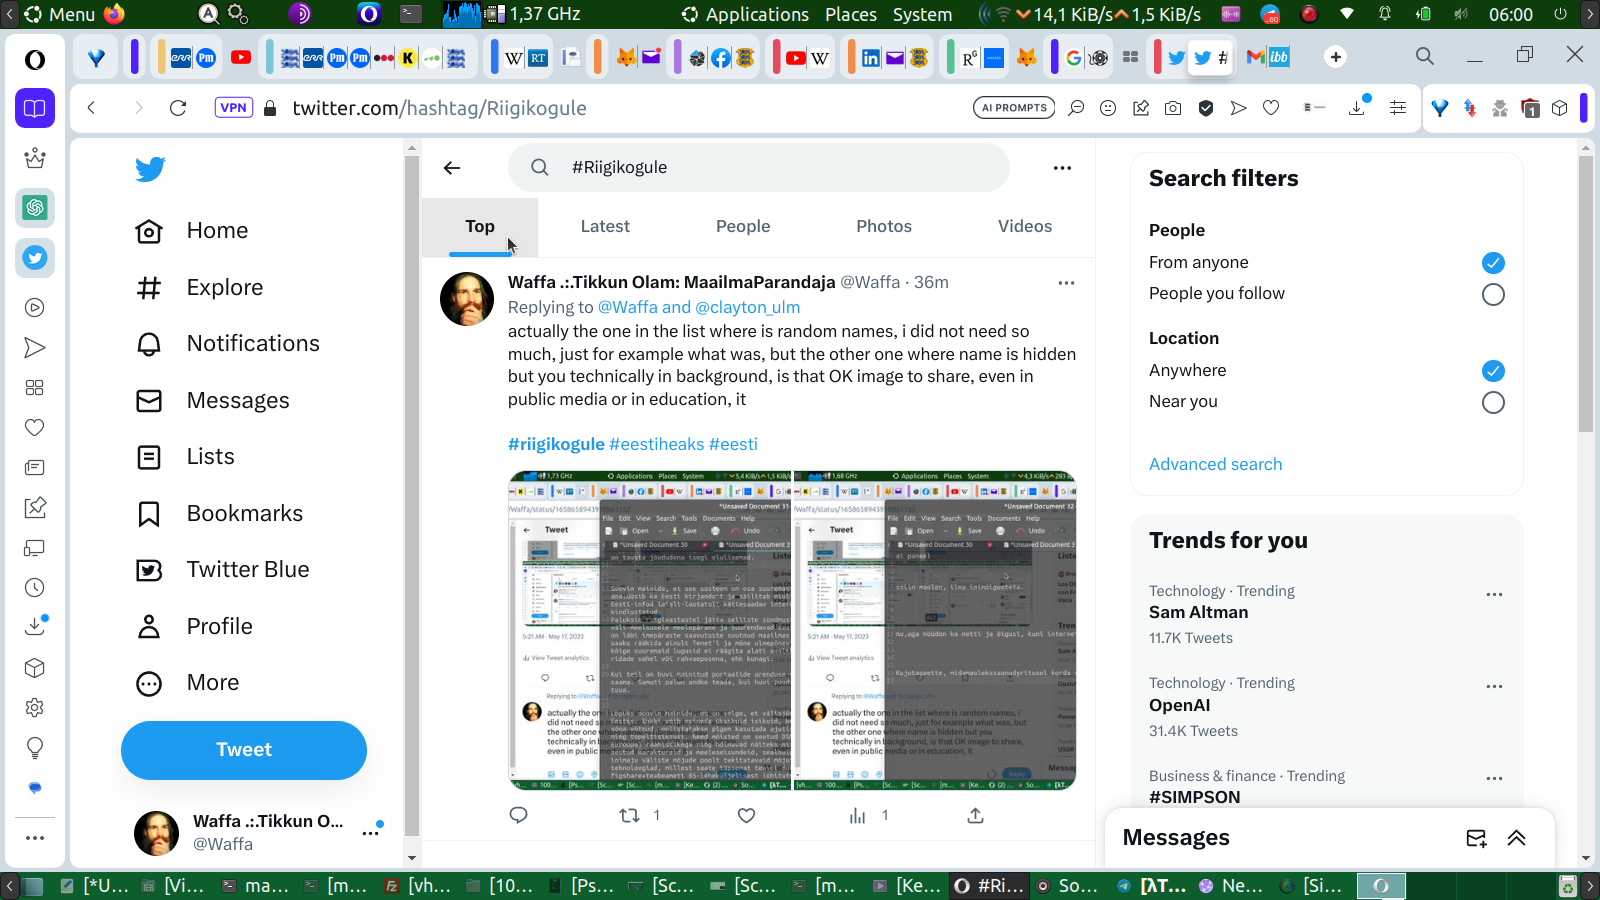Screen dimensions: 1600x900
Task: Open the left screenshot image in tweet
Action: pos(650,631)
